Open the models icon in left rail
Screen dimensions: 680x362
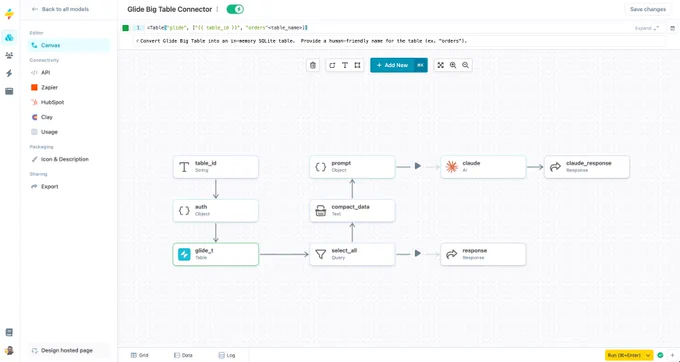pos(9,38)
